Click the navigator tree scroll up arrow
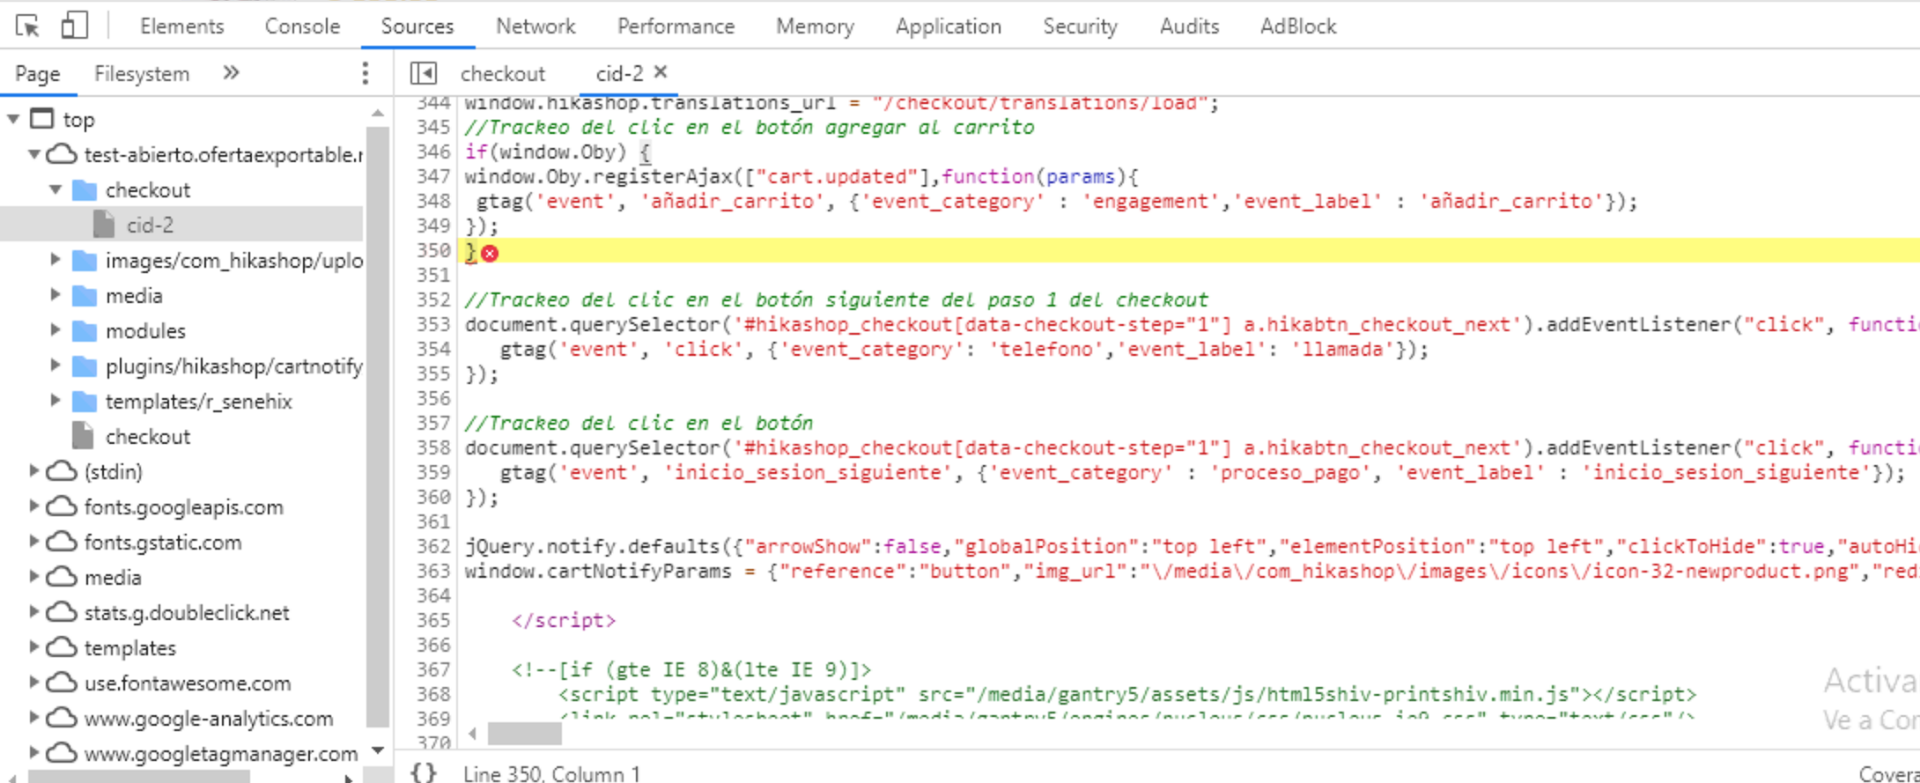The image size is (1920, 783). 378,113
